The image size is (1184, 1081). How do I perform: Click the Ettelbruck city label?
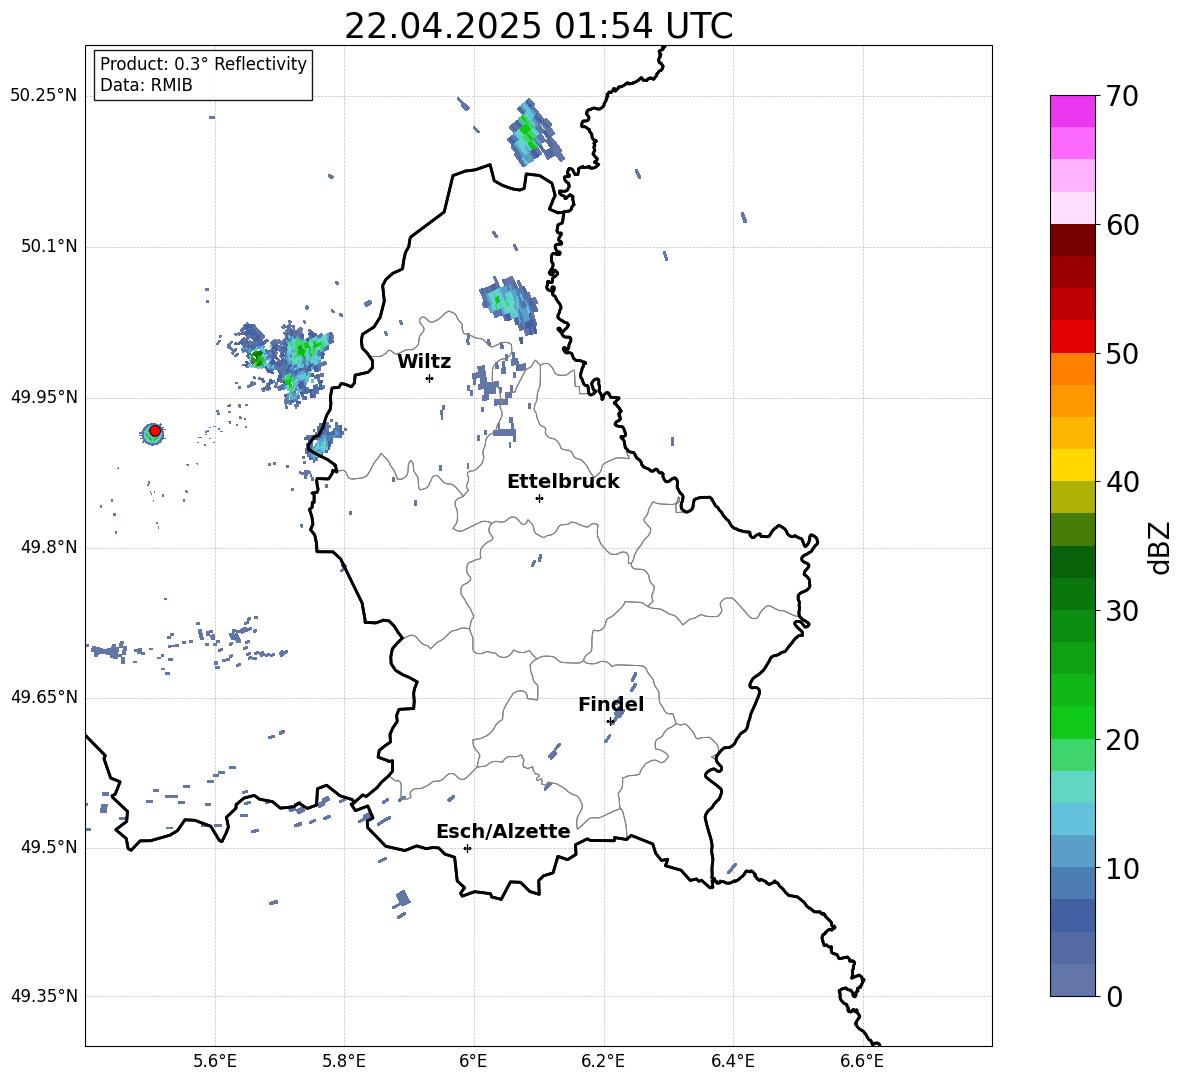pos(563,482)
